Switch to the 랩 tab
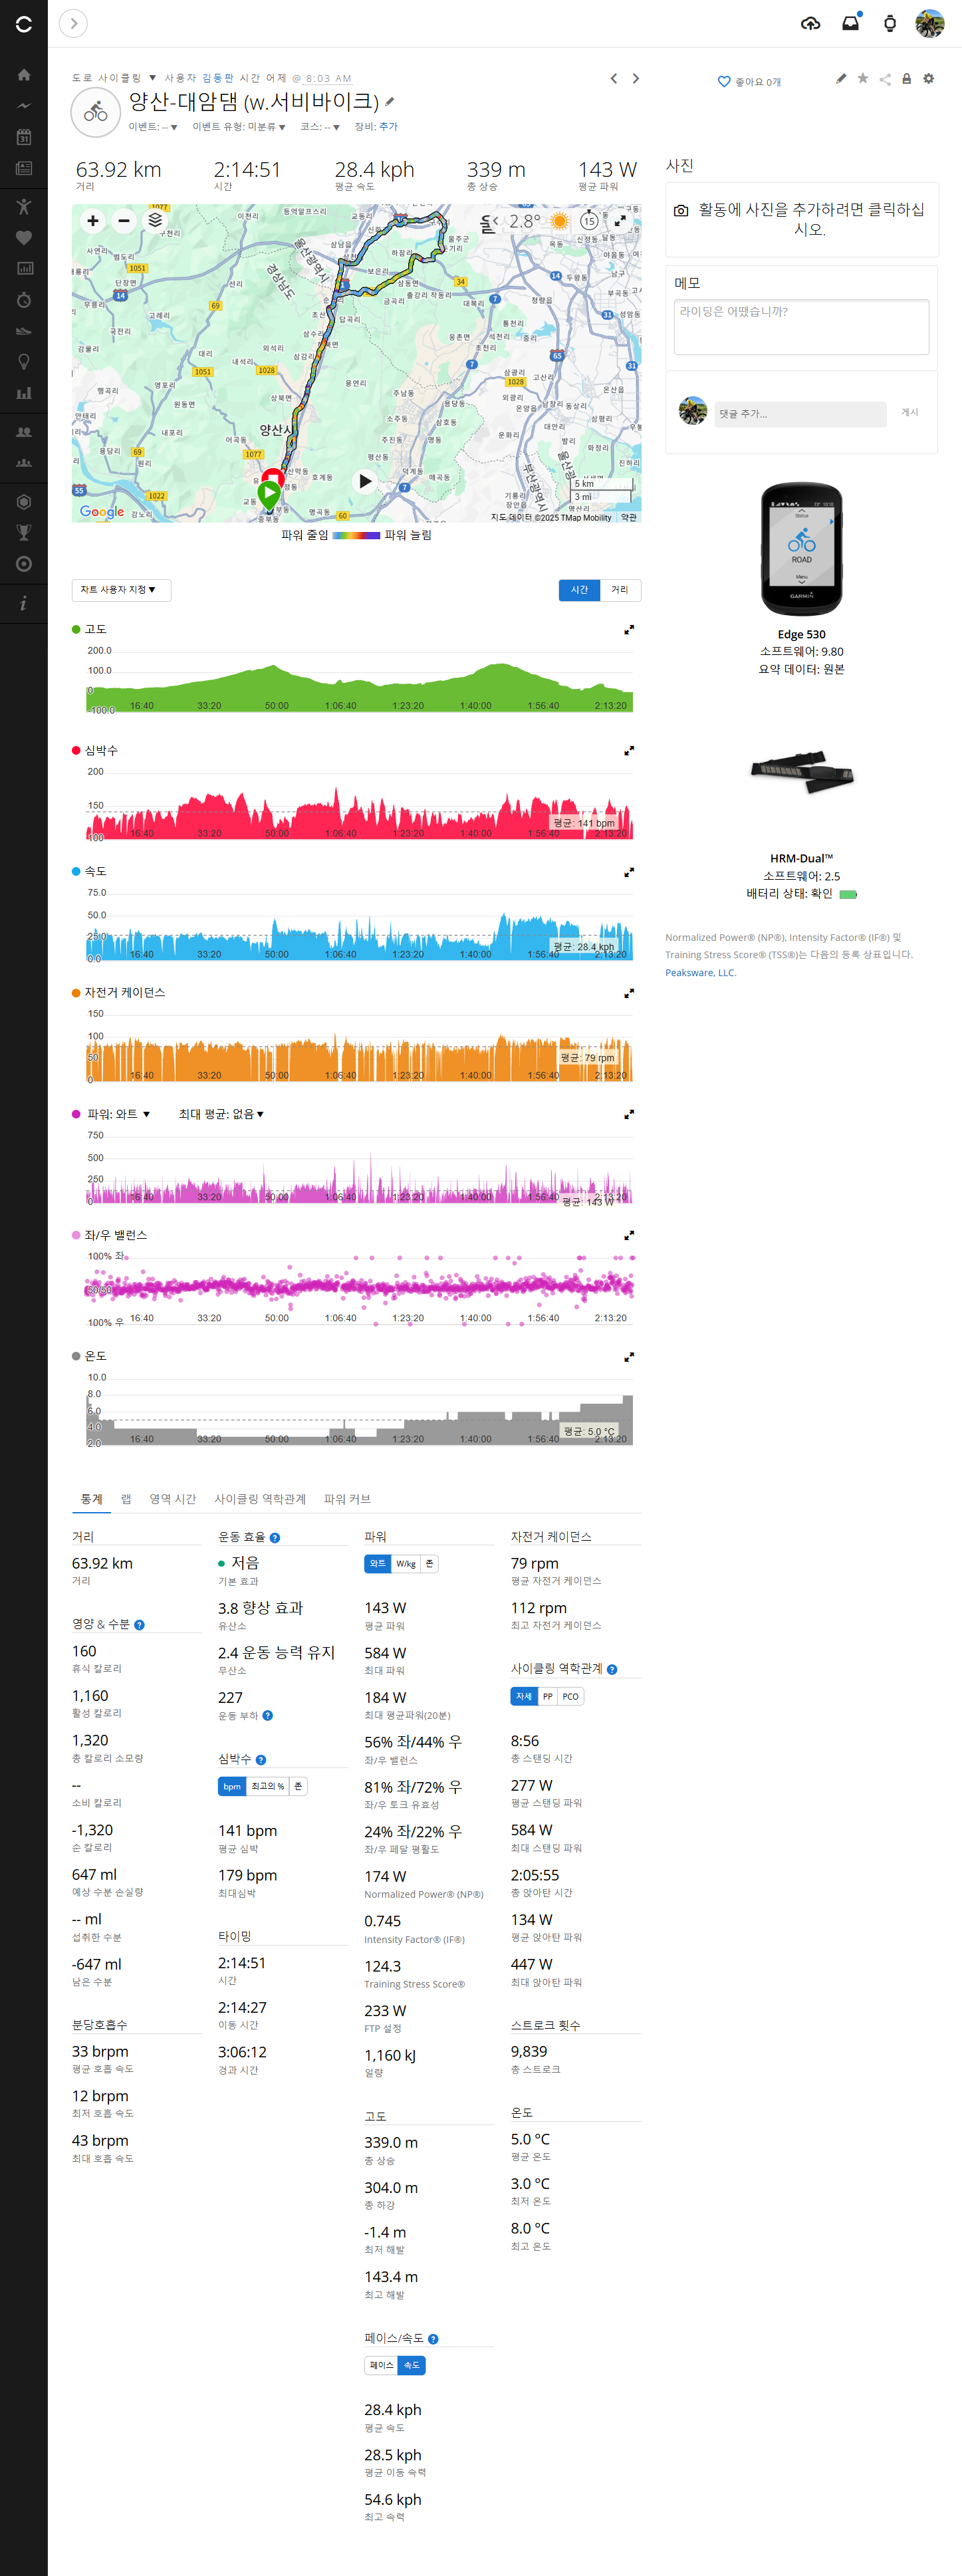This screenshot has width=962, height=2576. (126, 1499)
